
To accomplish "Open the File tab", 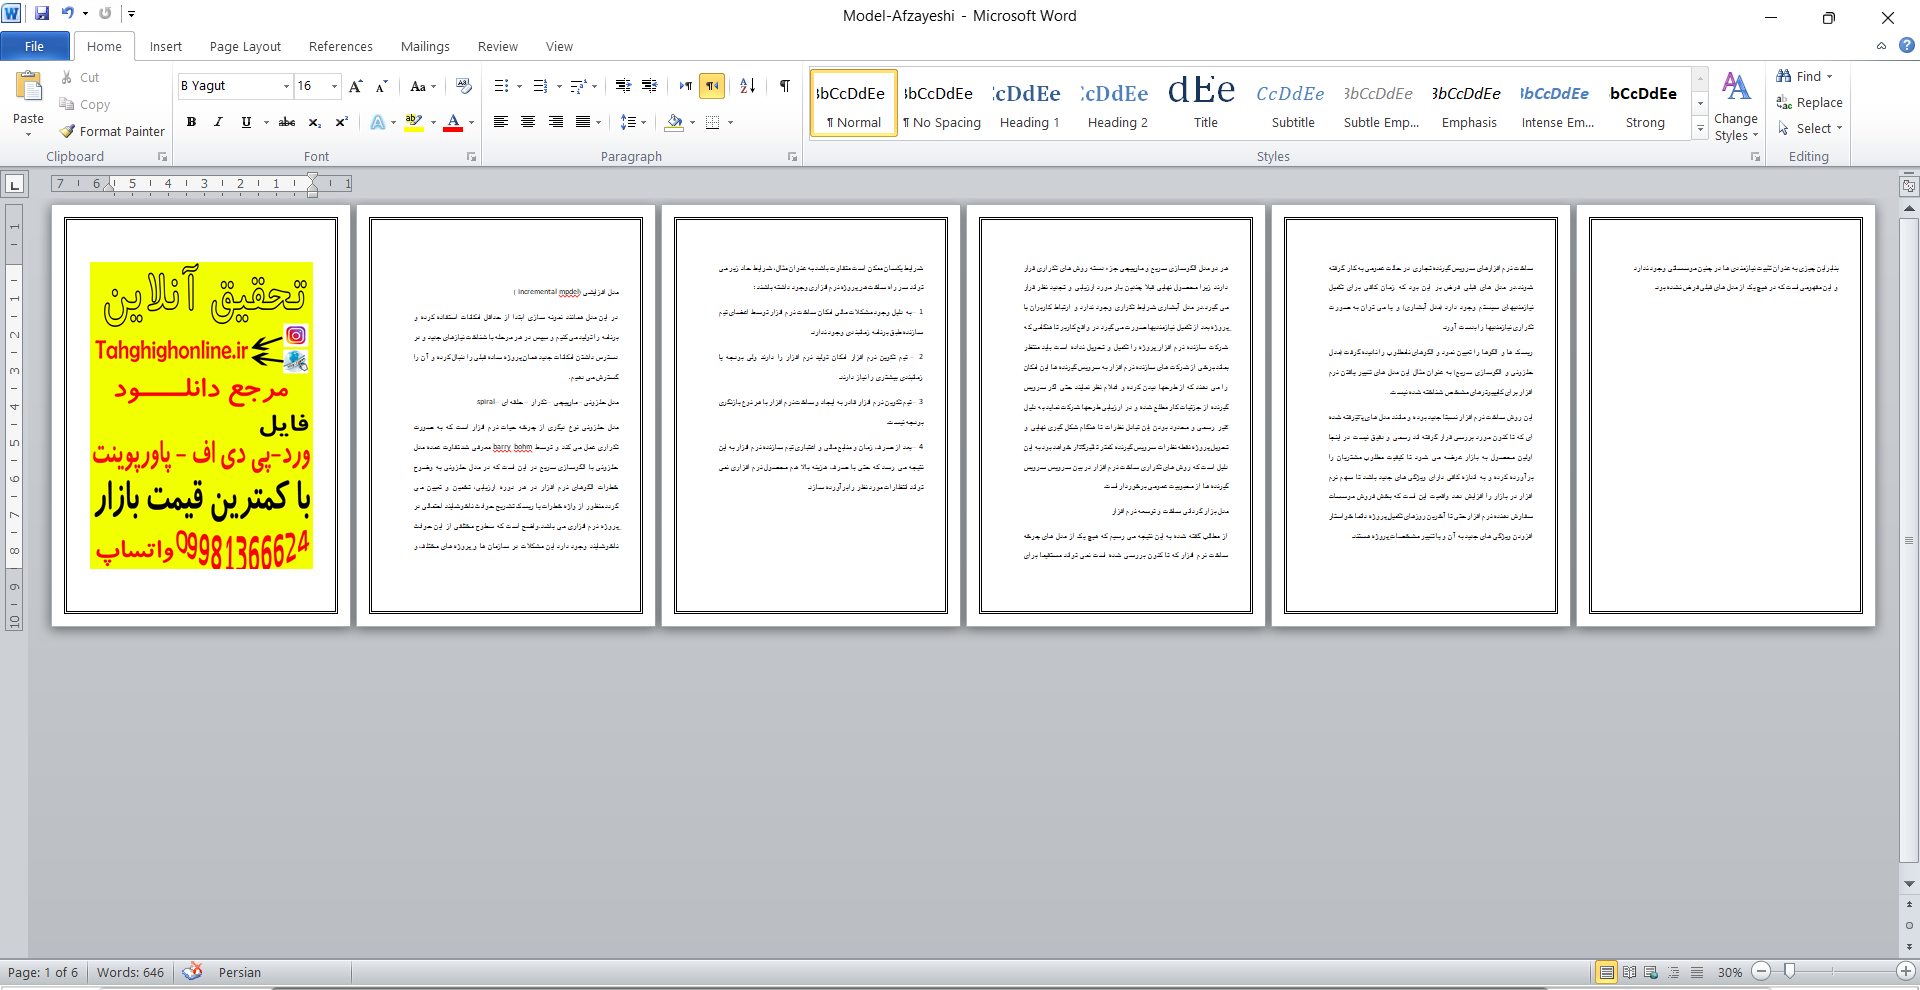I will pyautogui.click(x=35, y=46).
